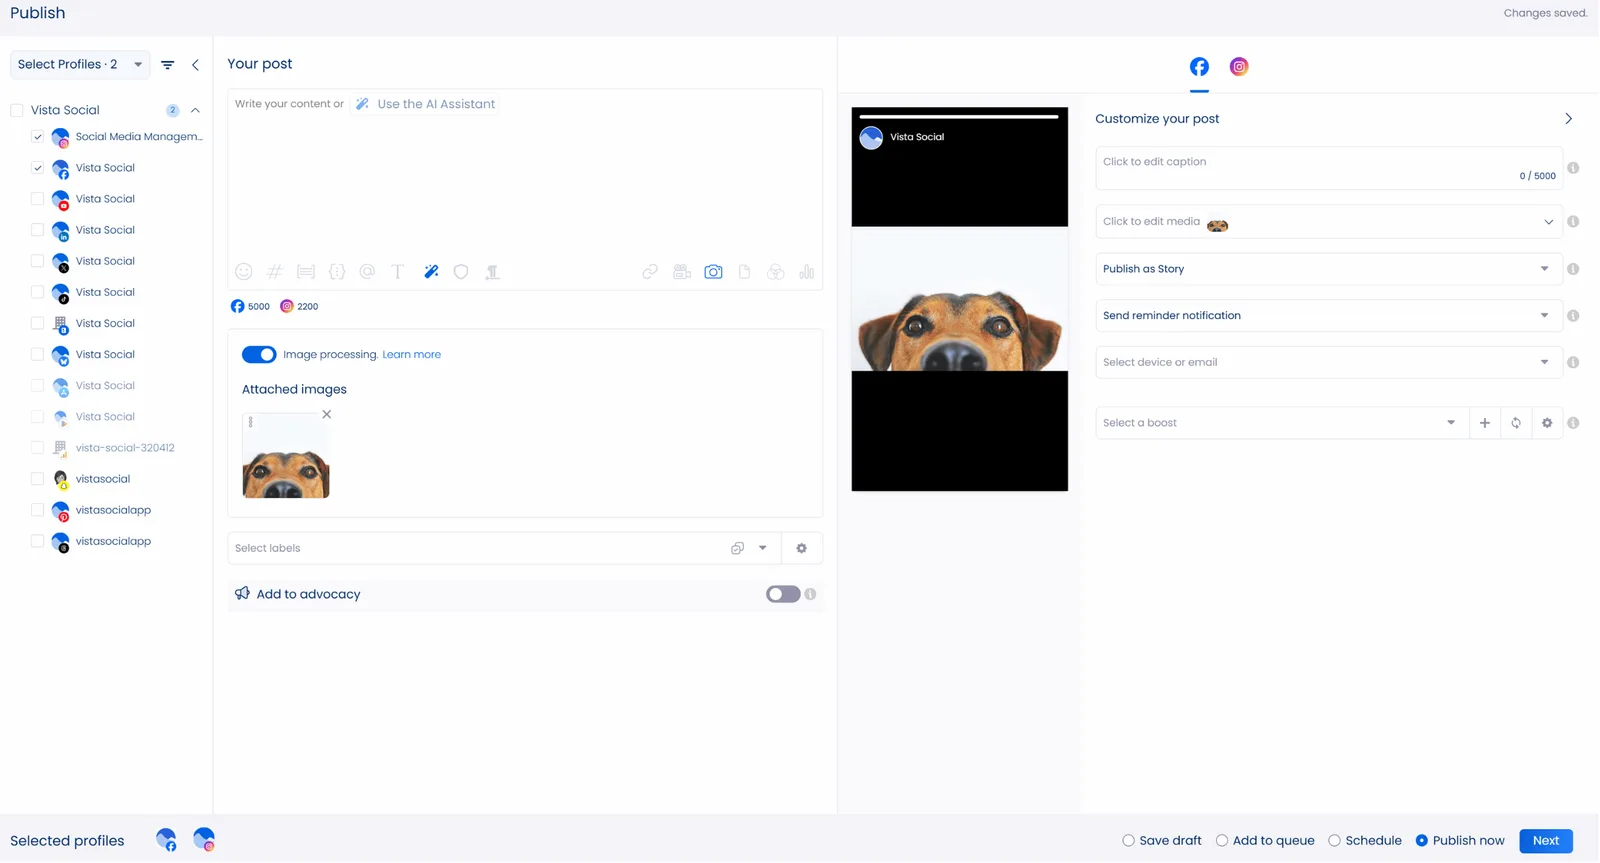Open the hashtag tool in editor toolbar
The width and height of the screenshot is (1600, 863).
(275, 272)
